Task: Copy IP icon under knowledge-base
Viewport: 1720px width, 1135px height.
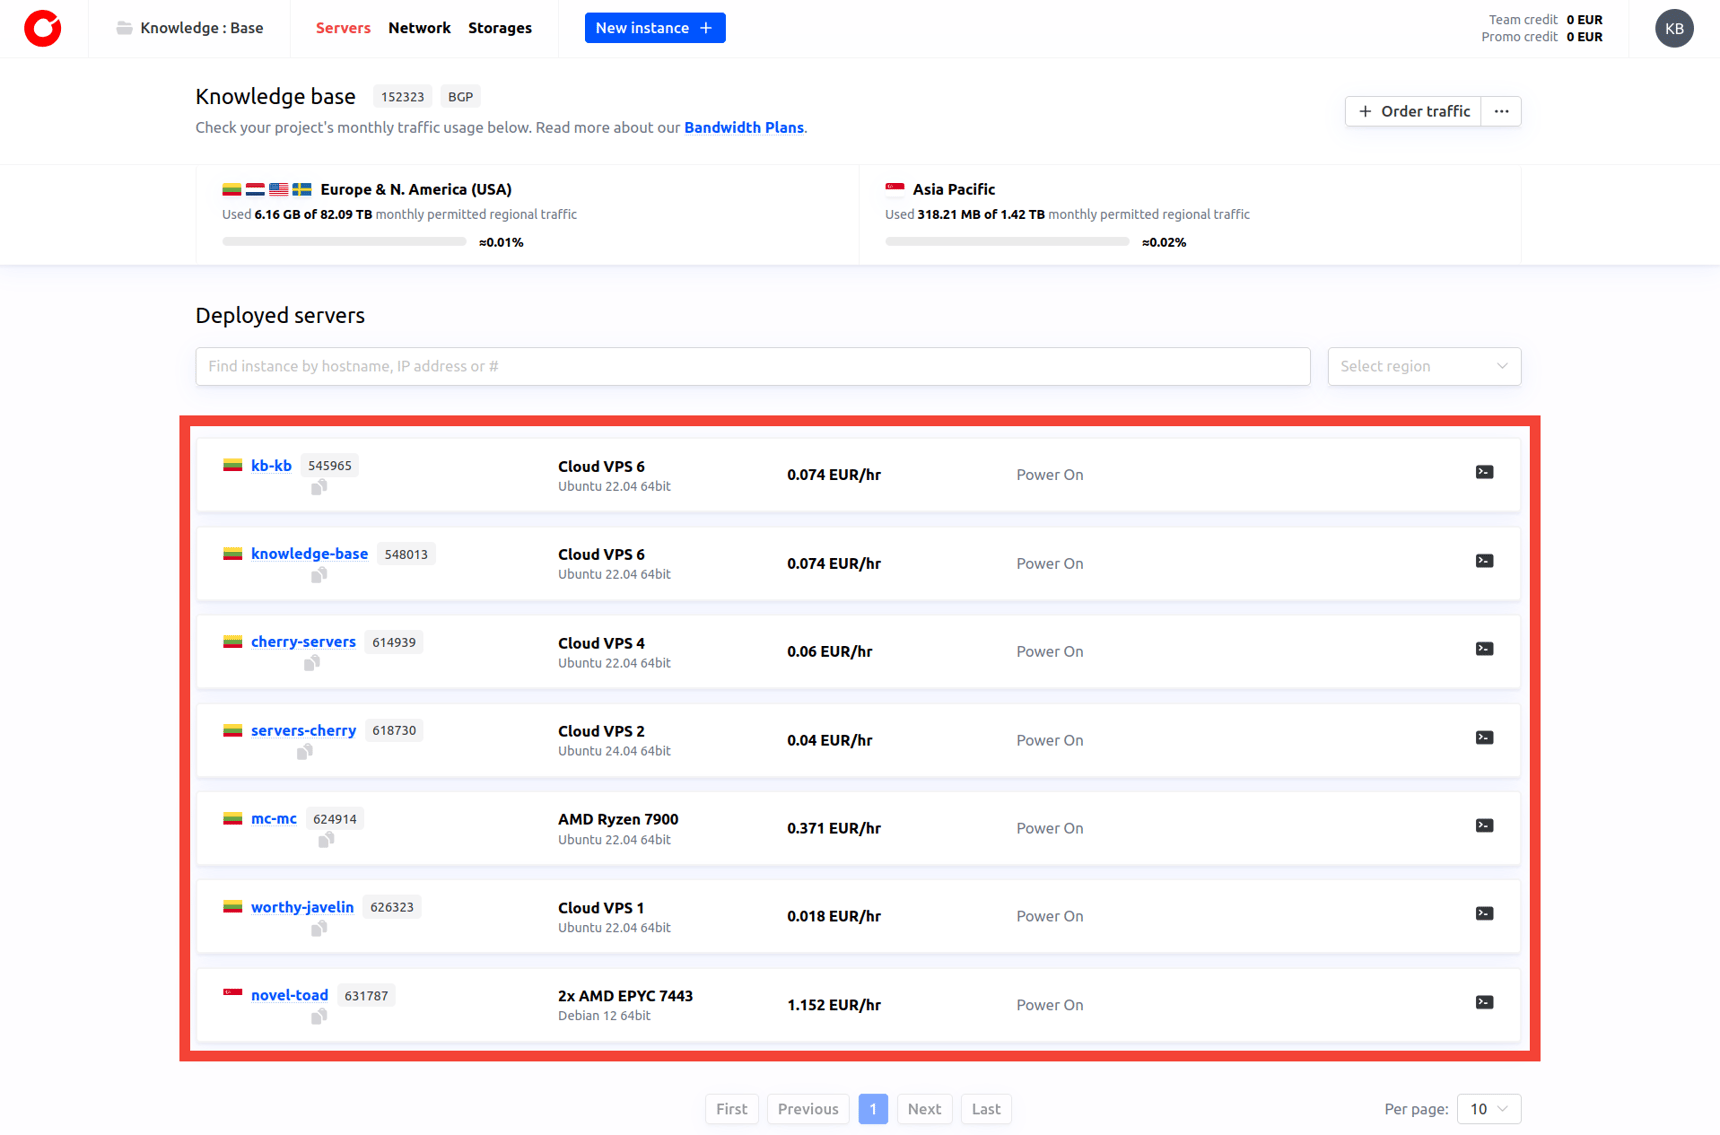Action: pyautogui.click(x=319, y=575)
